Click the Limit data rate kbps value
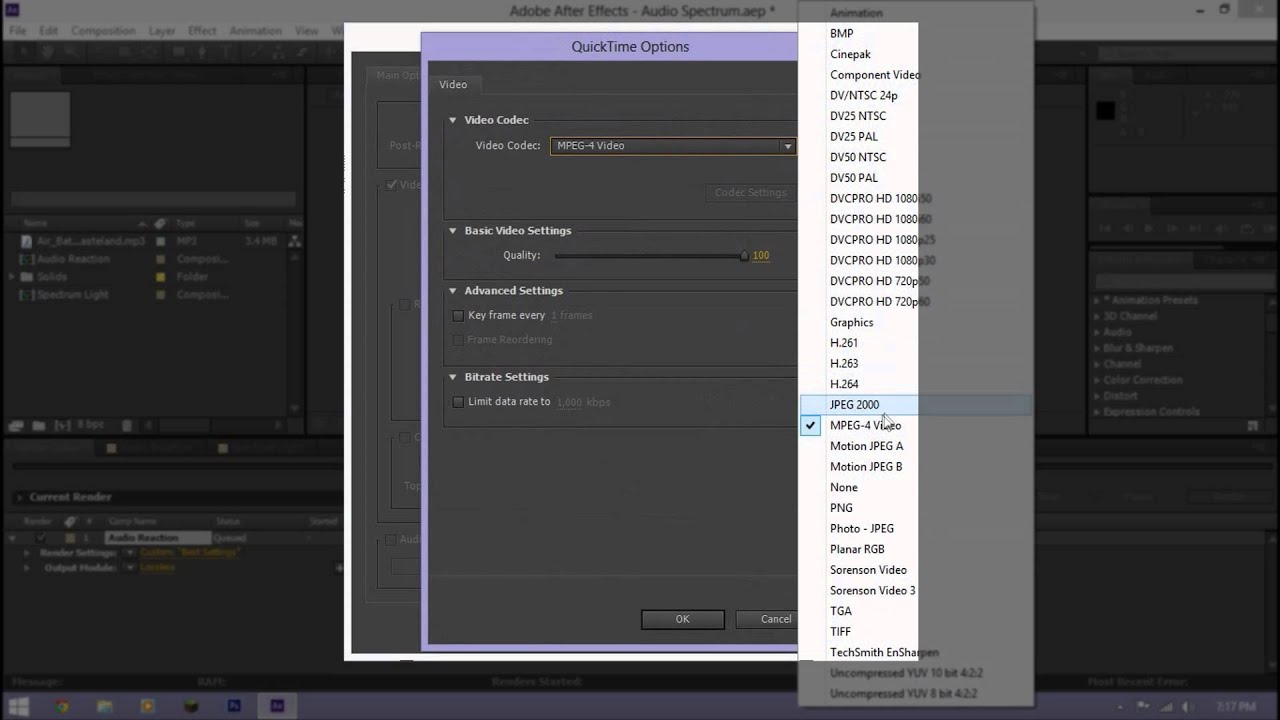 click(x=569, y=402)
